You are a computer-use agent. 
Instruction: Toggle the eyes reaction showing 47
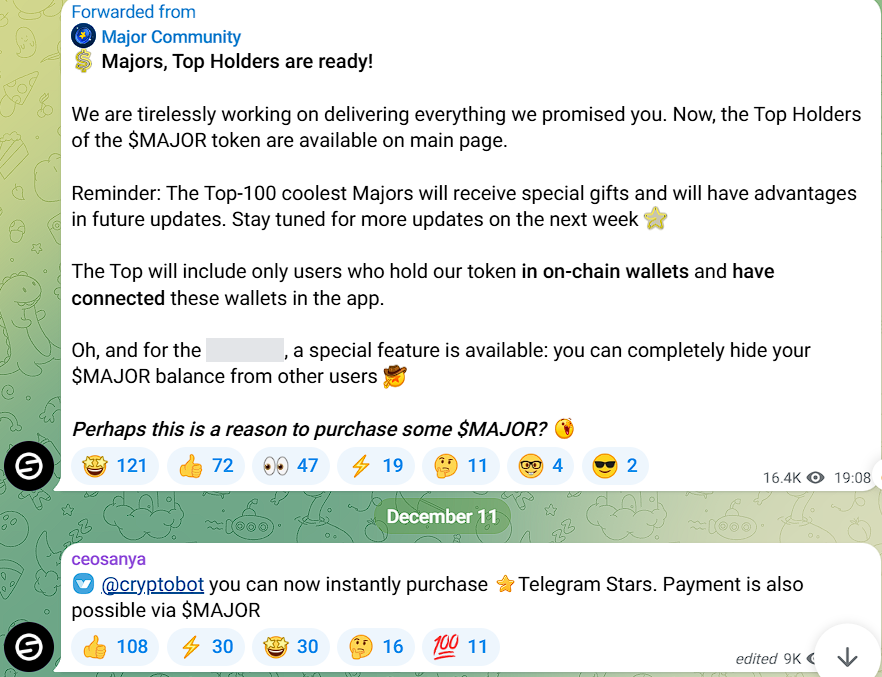pyautogui.click(x=291, y=466)
